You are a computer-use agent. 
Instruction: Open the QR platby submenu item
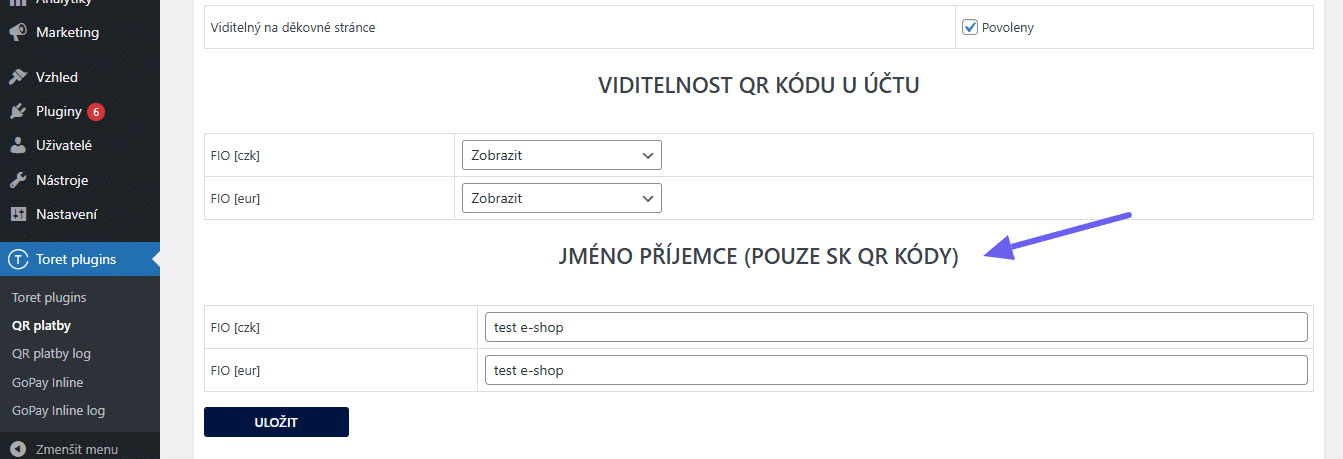pyautogui.click(x=41, y=325)
